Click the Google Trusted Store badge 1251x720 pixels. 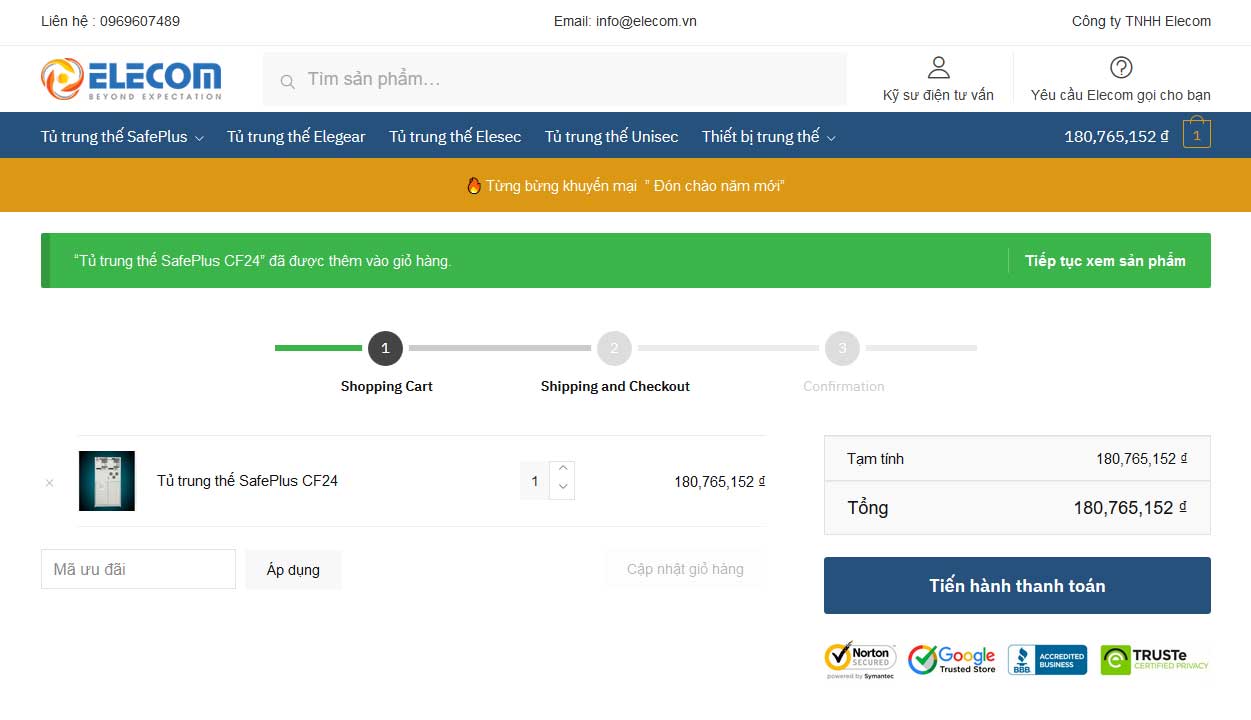[x=952, y=660]
